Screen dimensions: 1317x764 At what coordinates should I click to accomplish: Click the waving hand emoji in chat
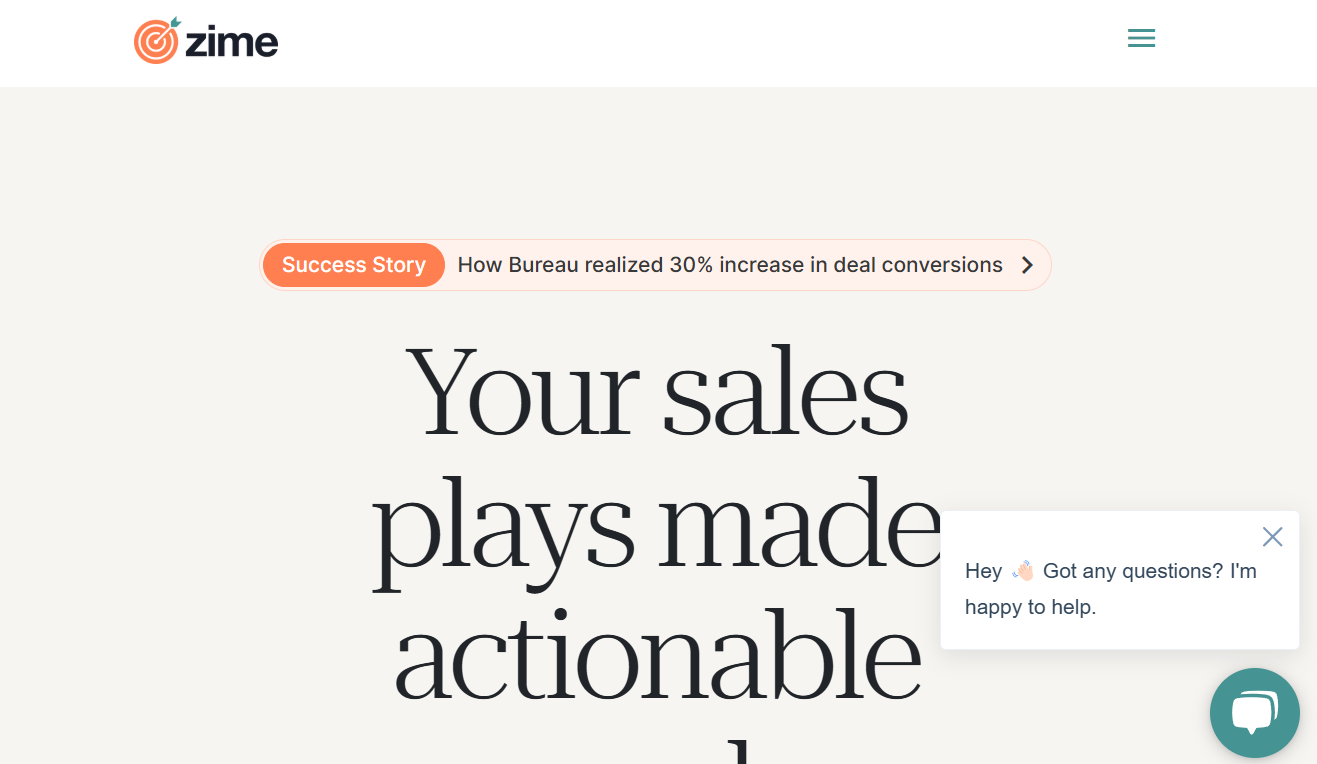pyautogui.click(x=1022, y=571)
